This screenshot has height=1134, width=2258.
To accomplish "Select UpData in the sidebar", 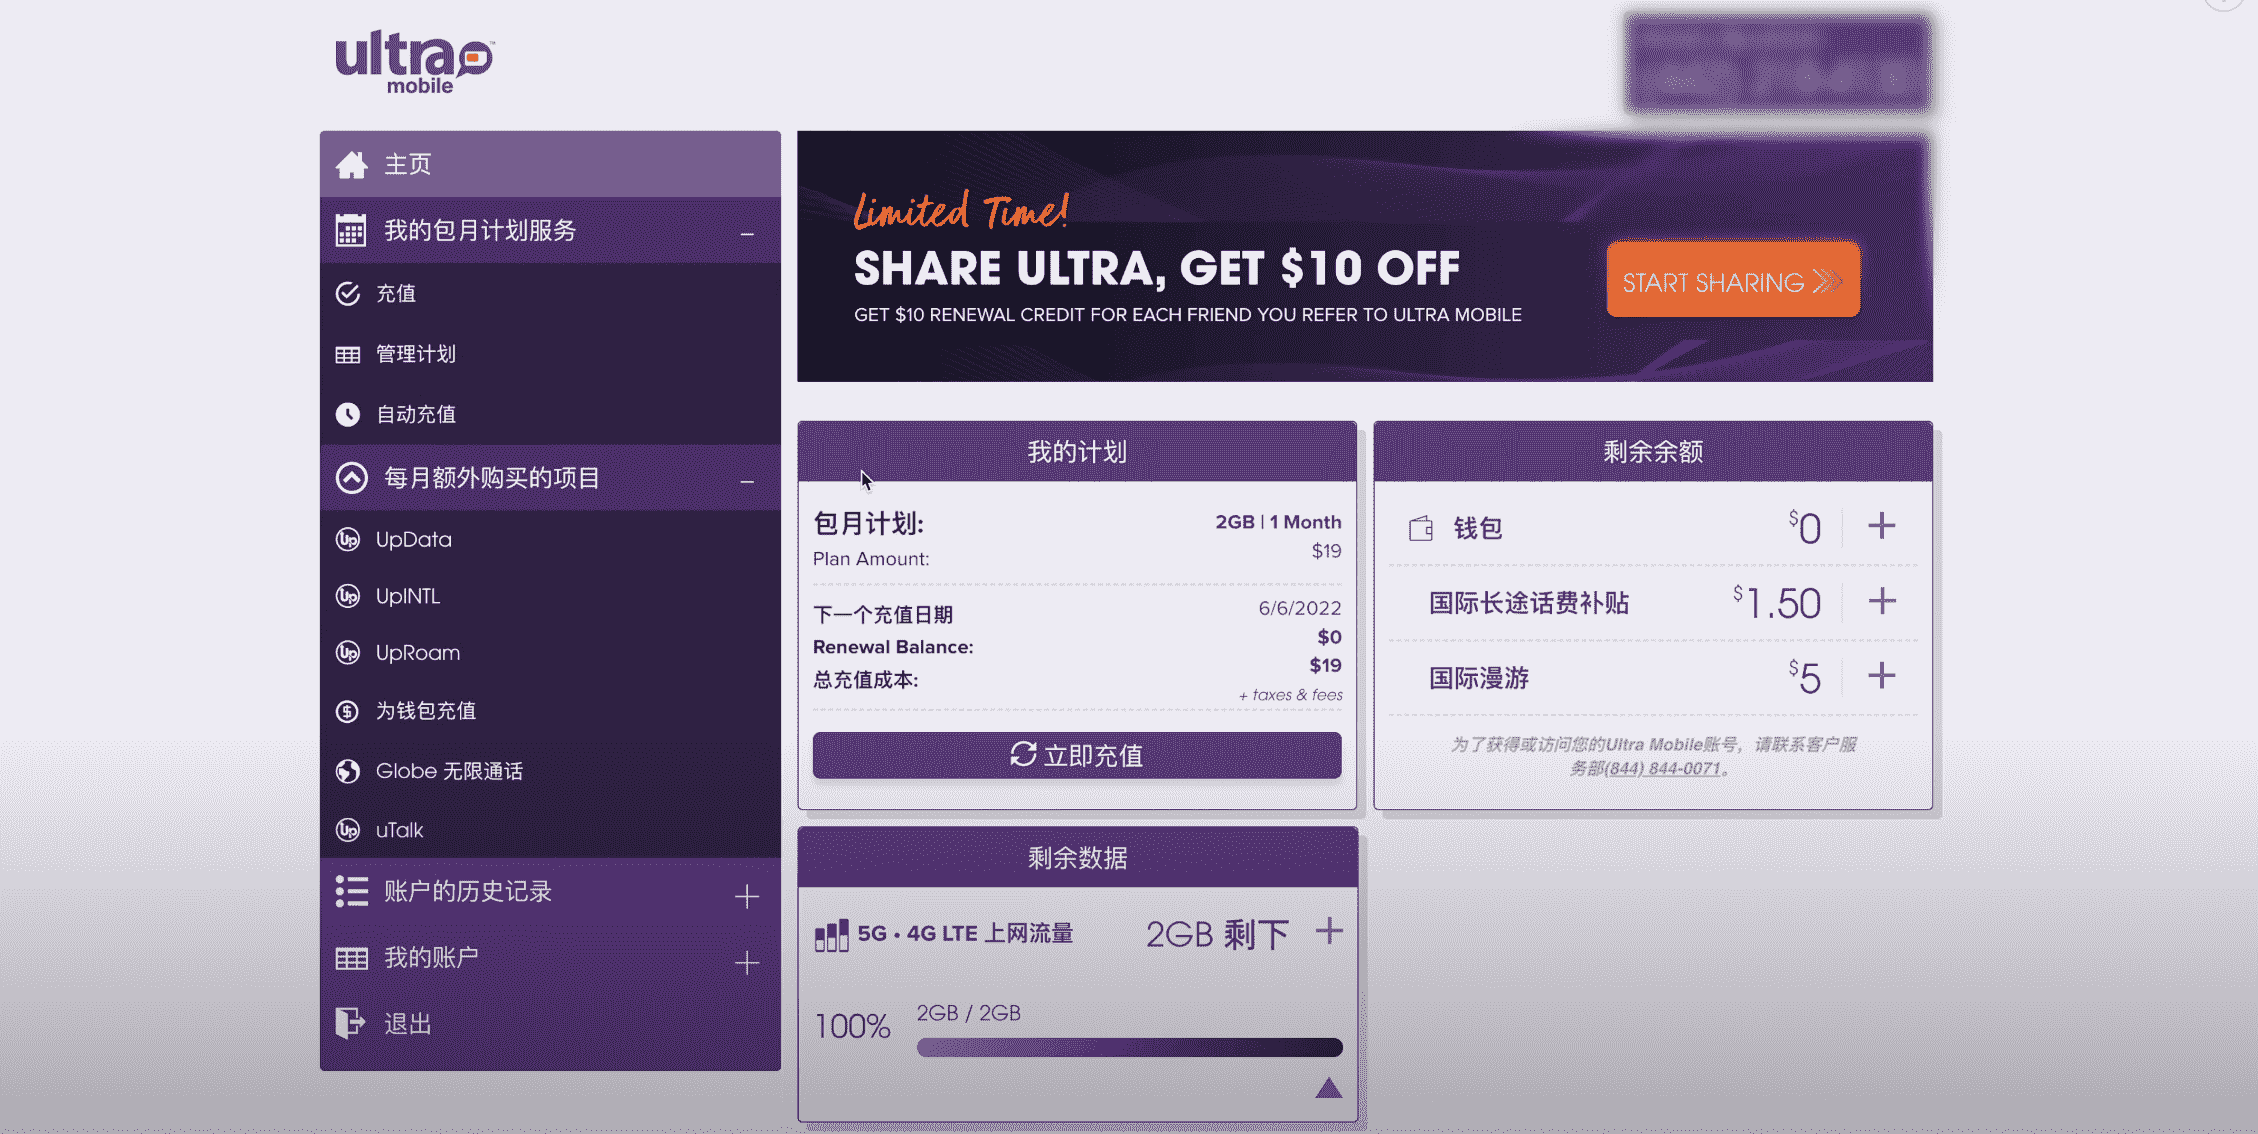I will click(x=550, y=540).
